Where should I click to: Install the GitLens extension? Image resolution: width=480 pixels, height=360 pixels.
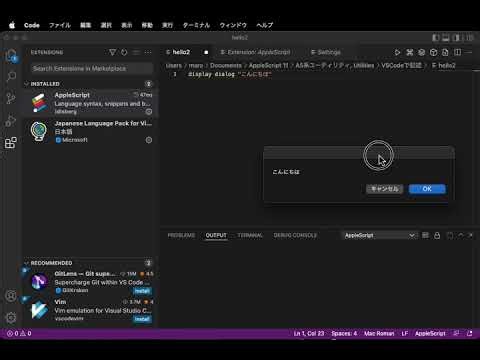tap(142, 291)
